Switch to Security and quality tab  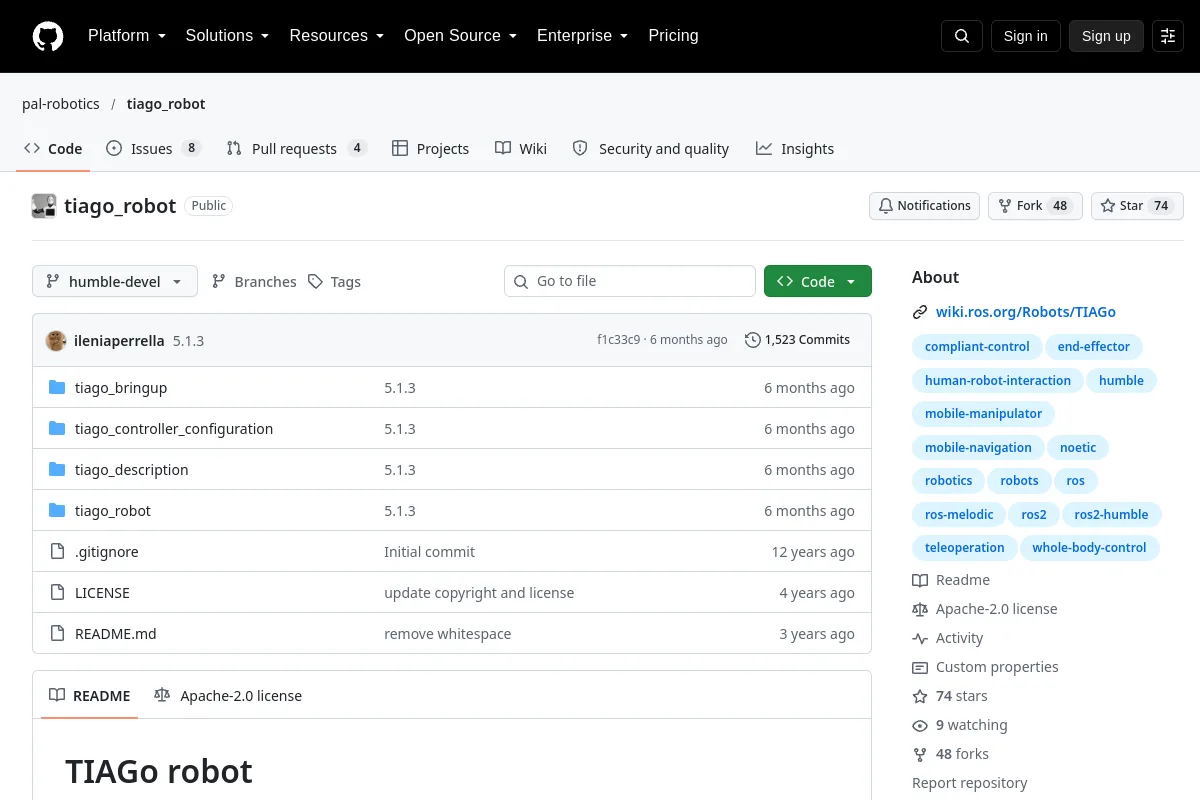(x=651, y=148)
